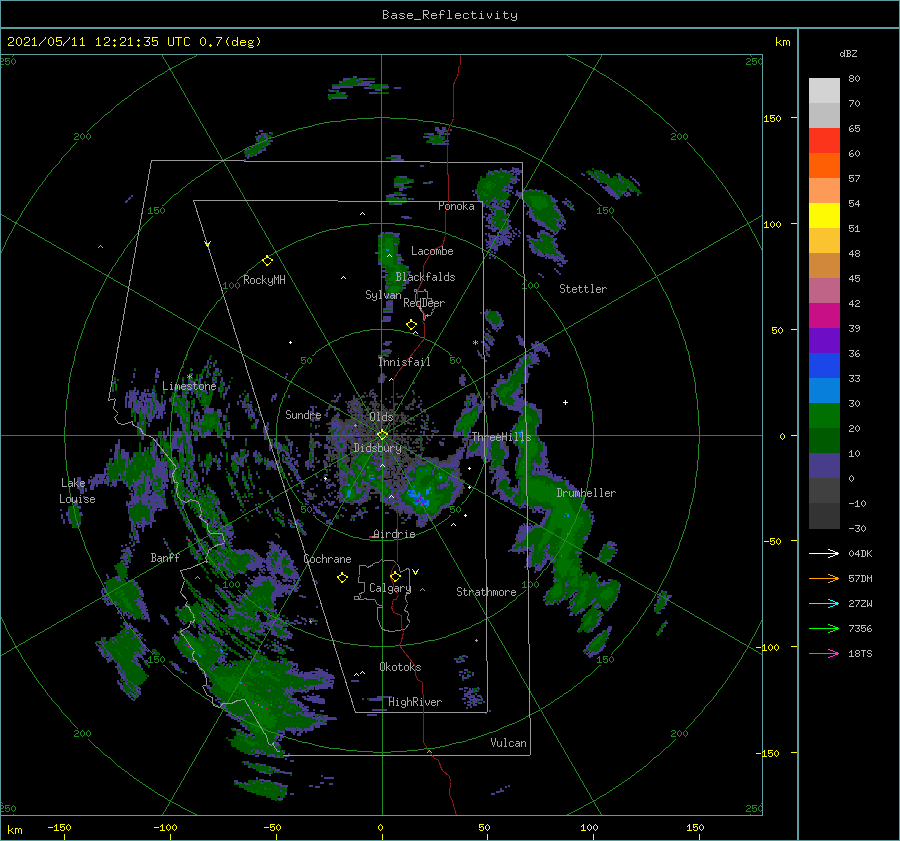
Task: Click the Lake Louise label
Action: pyautogui.click(x=77, y=491)
